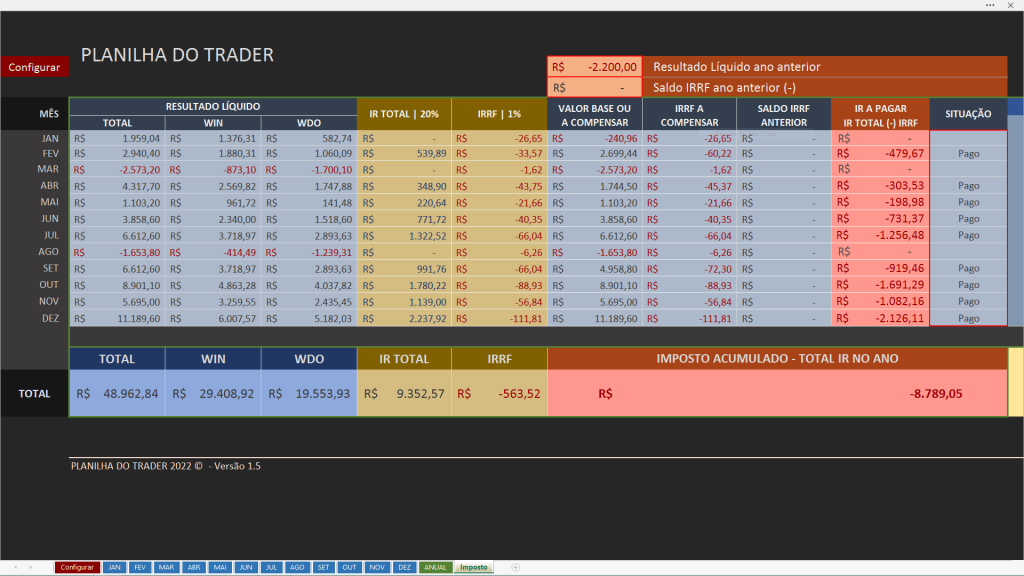
Task: Select the accumulated tax total -8.789,05
Action: click(935, 394)
